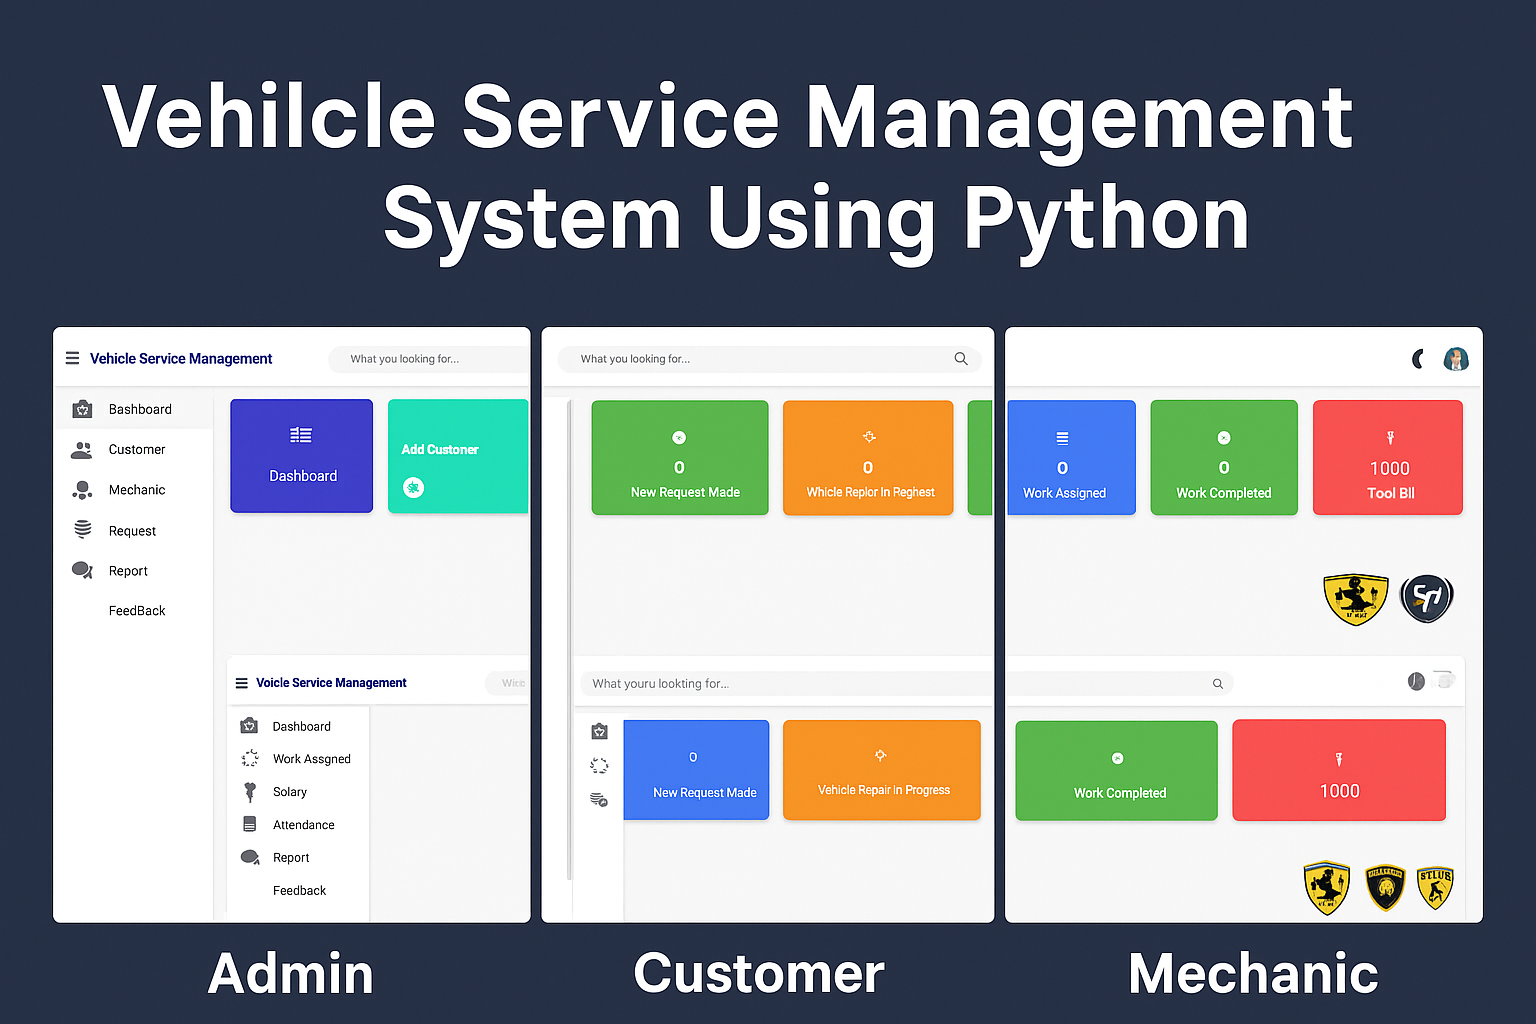The width and height of the screenshot is (1536, 1024).
Task: Click the top dashboard icon in customer mini sidebar
Action: (599, 731)
